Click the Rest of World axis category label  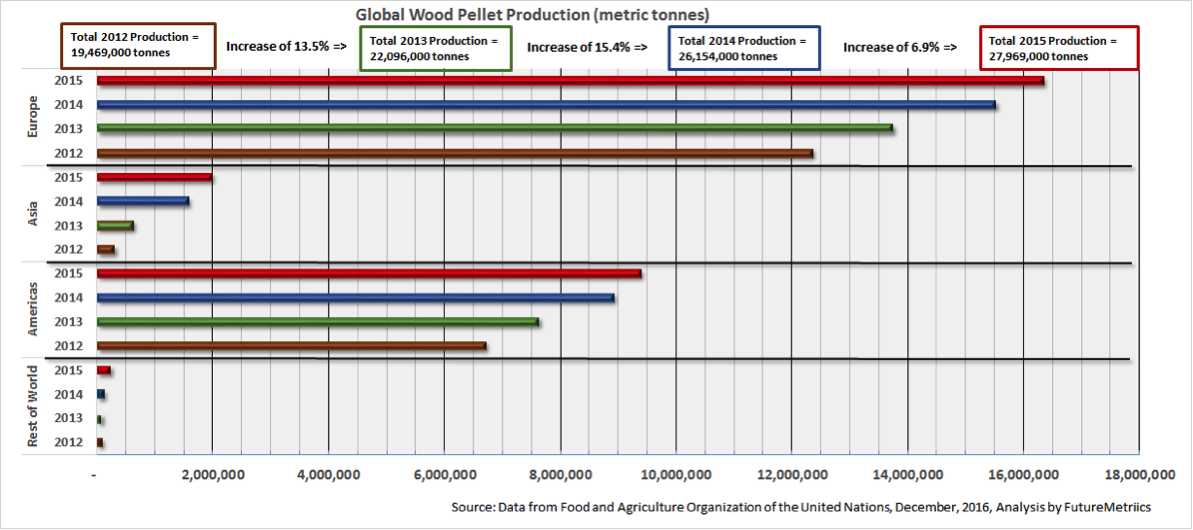[33, 405]
